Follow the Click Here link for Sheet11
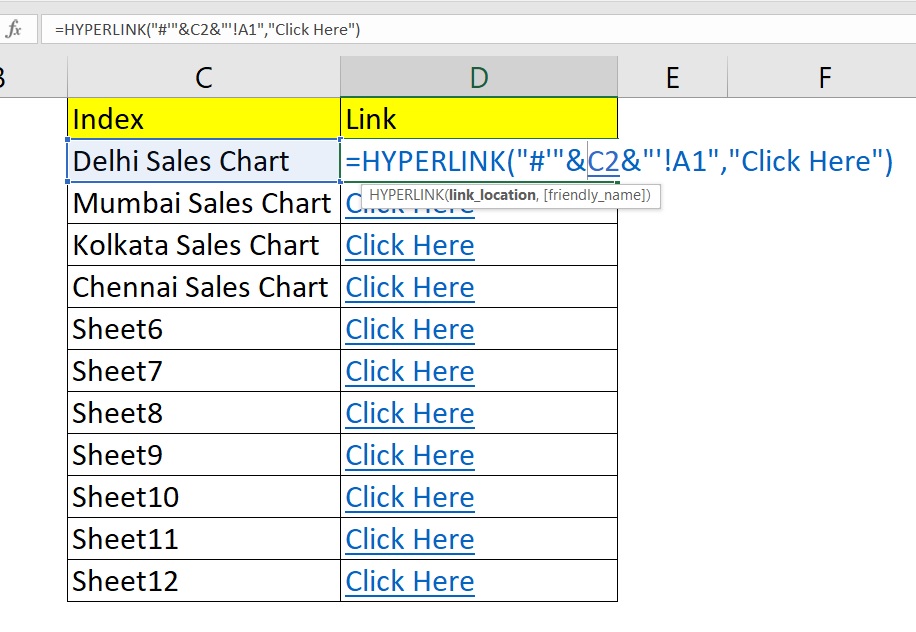 (x=410, y=539)
